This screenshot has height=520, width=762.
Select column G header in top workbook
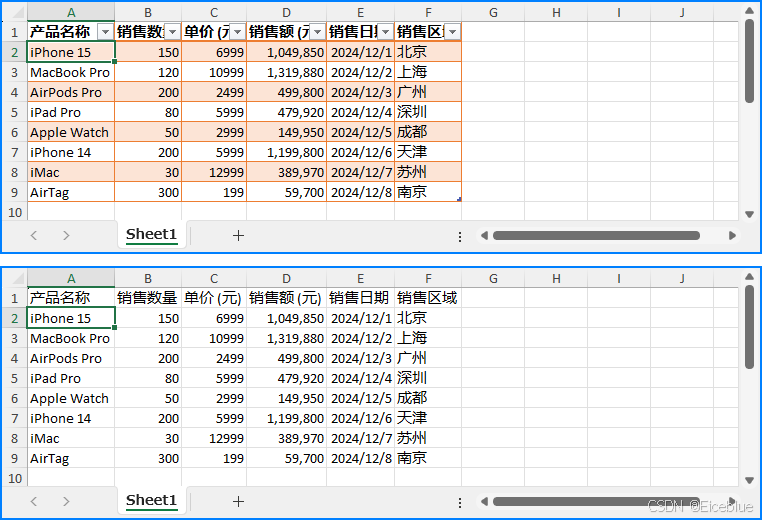coord(493,13)
